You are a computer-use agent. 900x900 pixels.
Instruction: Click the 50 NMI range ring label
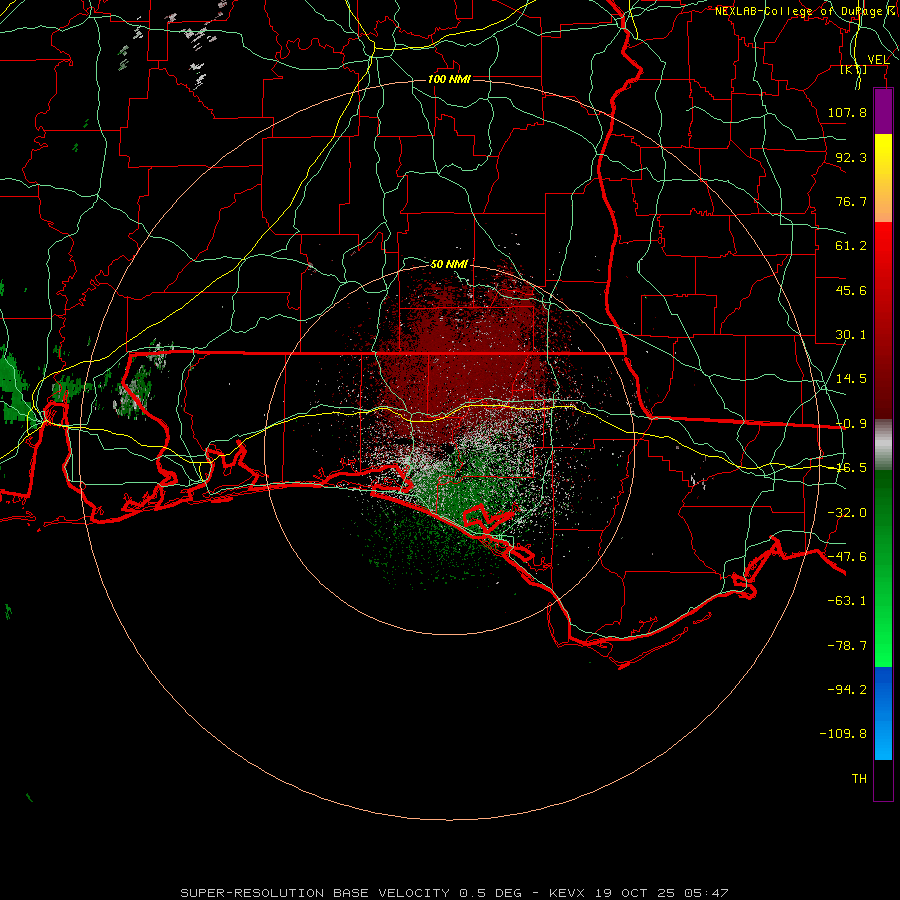(449, 264)
